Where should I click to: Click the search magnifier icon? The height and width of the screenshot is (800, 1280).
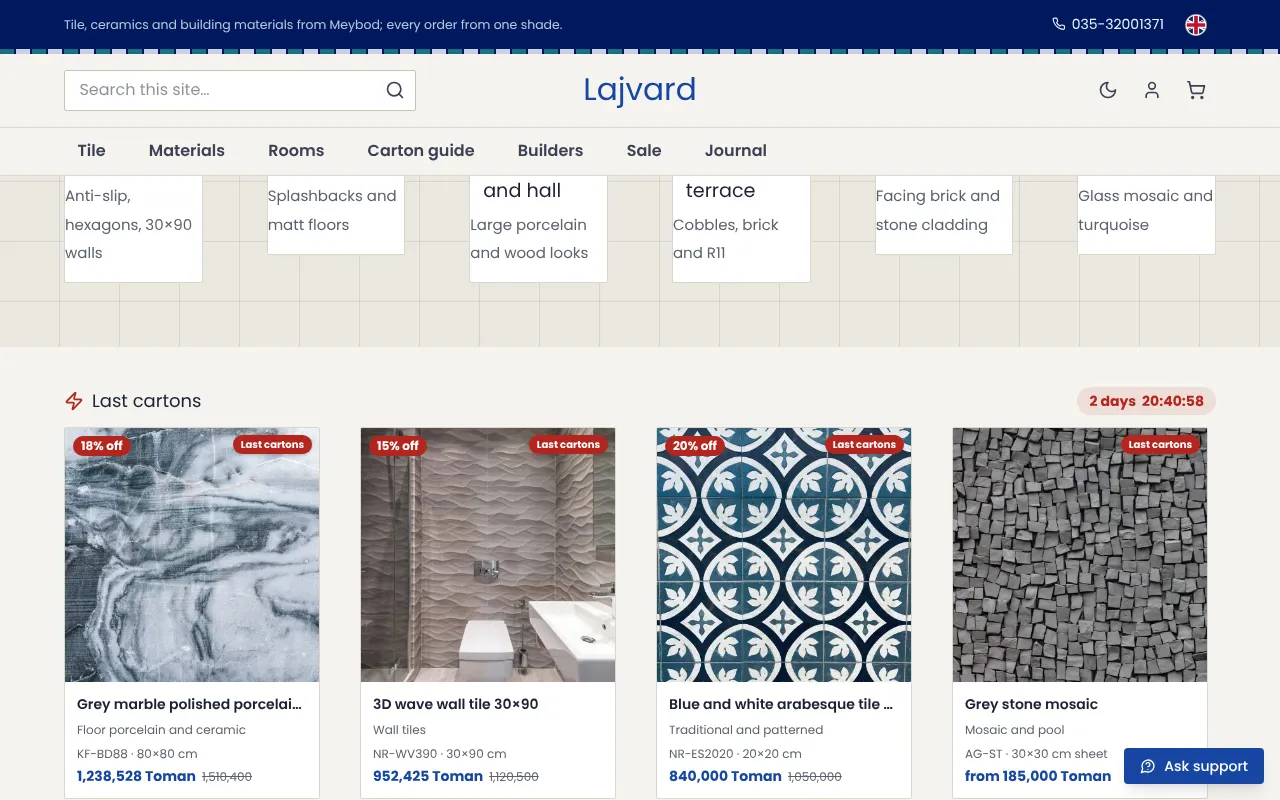pos(395,90)
